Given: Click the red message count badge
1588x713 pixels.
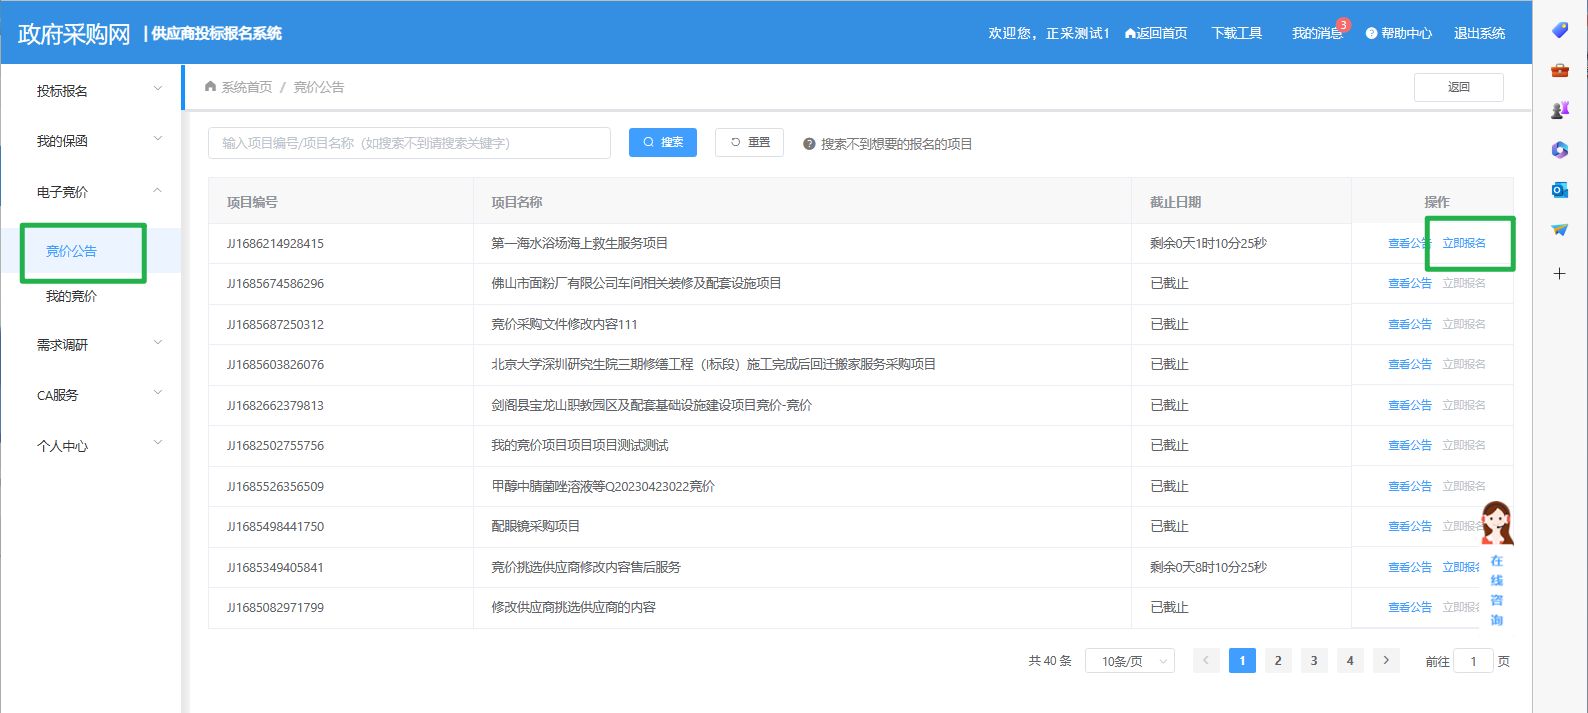Looking at the screenshot, I should (x=1343, y=25).
